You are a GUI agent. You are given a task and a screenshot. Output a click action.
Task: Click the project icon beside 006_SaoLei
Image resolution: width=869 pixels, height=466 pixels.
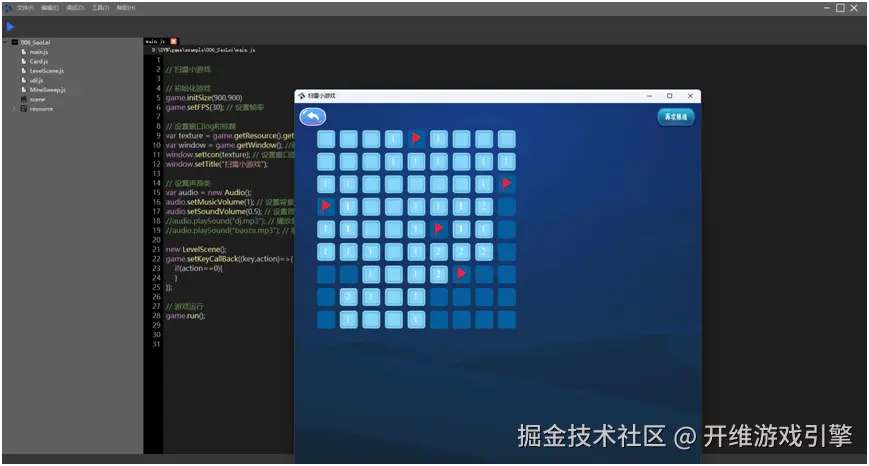point(15,42)
